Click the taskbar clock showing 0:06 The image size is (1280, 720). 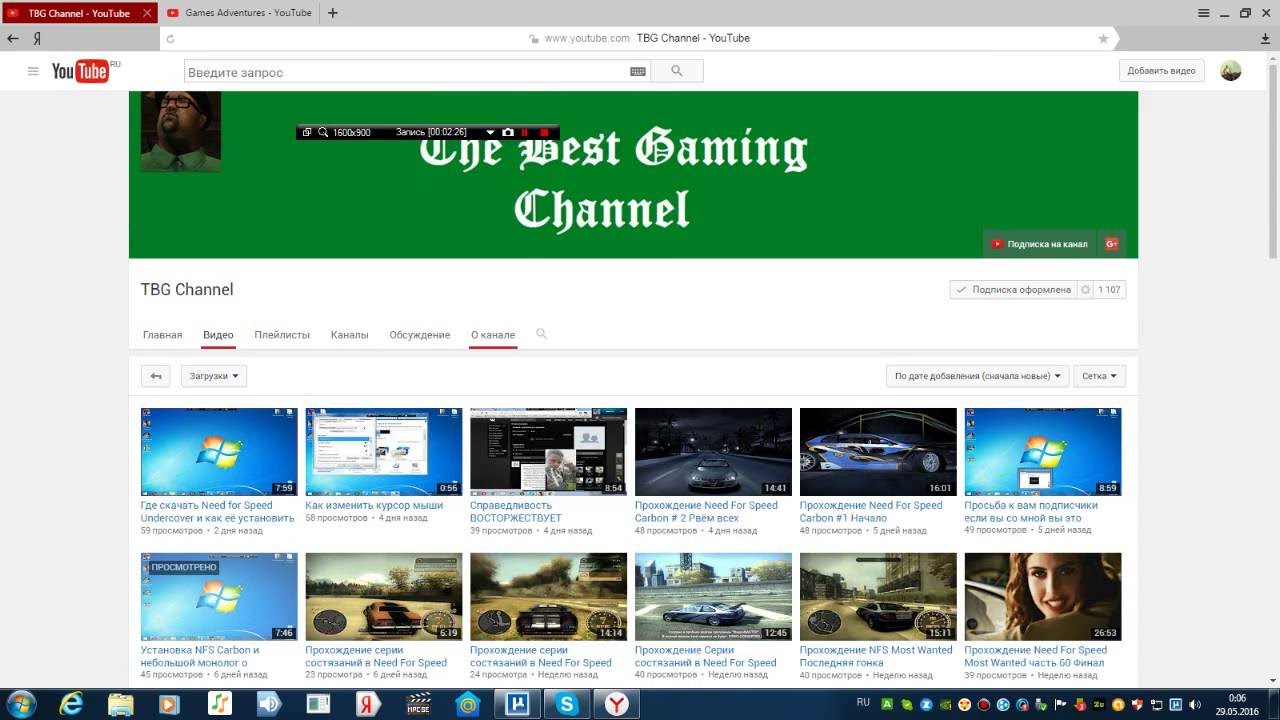1237,704
